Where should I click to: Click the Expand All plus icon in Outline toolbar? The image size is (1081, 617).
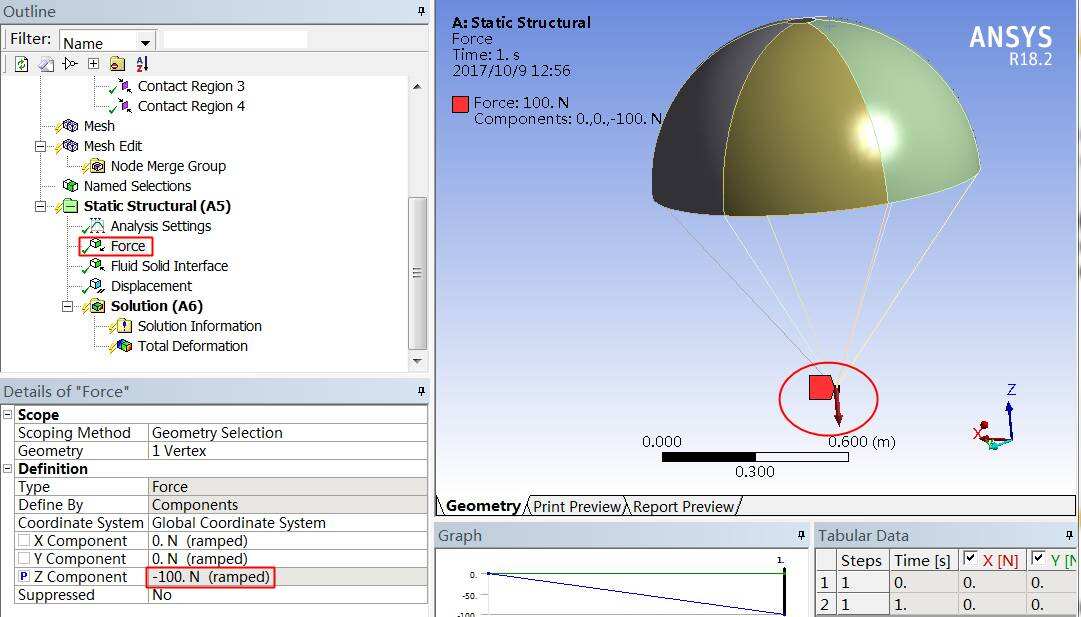(94, 64)
